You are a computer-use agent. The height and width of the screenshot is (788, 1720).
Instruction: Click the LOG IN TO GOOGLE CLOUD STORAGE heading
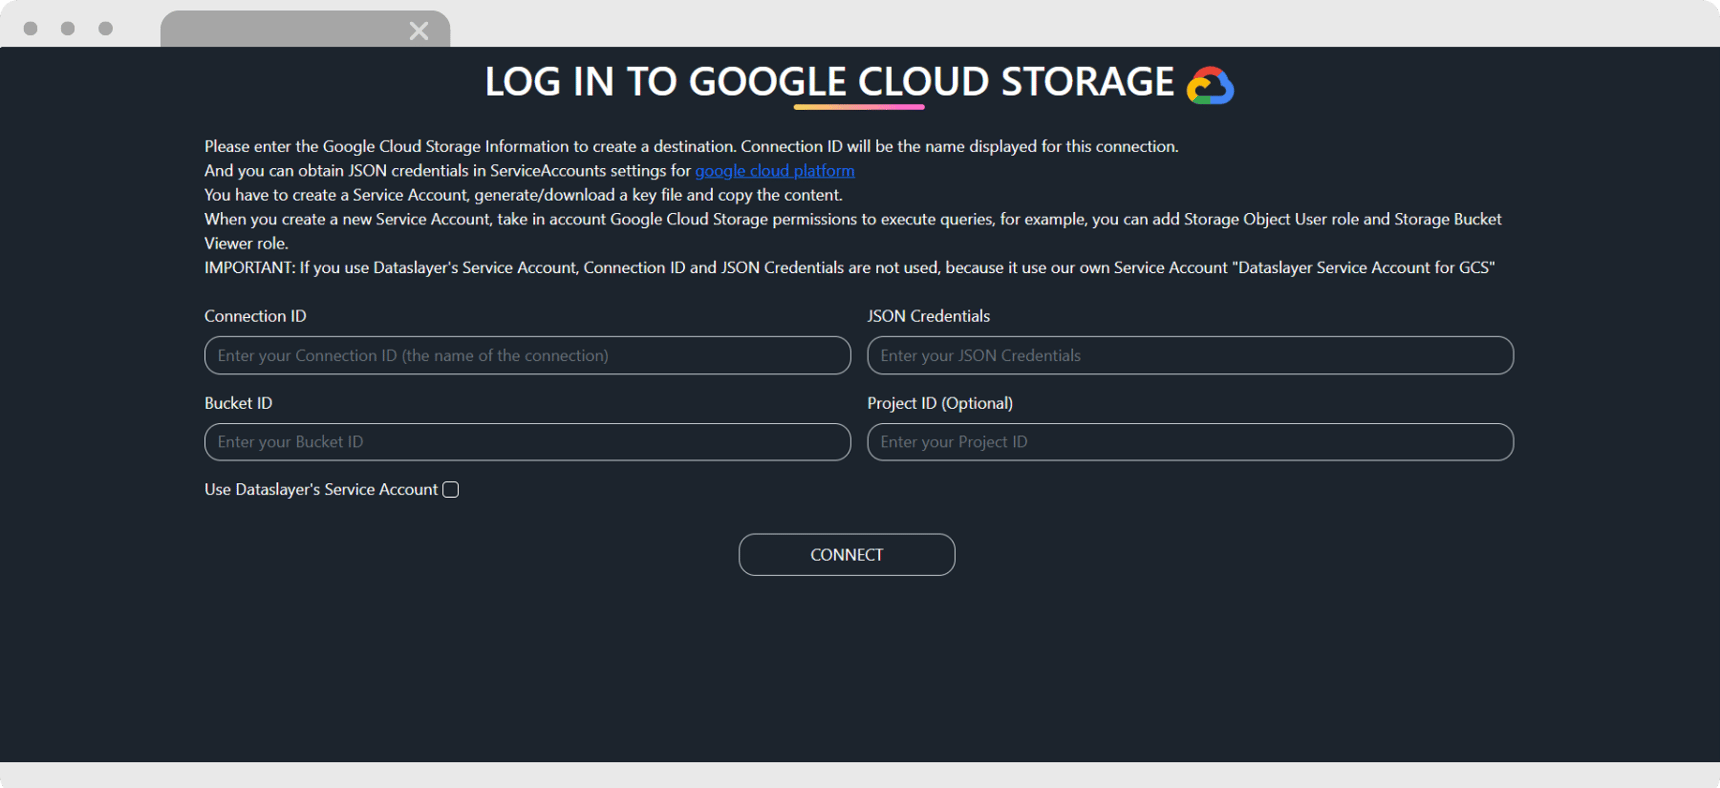829,82
